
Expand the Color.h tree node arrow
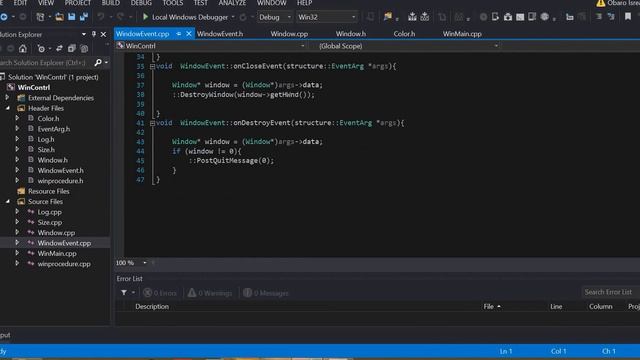tap(17, 118)
